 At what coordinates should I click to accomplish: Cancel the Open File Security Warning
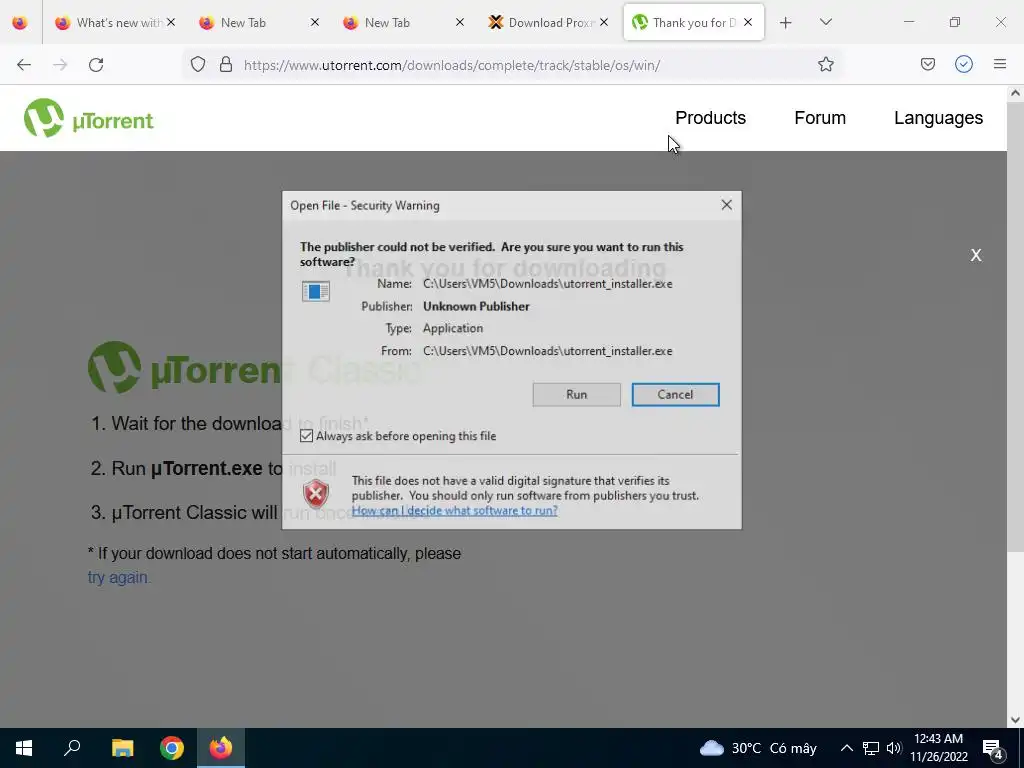pyautogui.click(x=675, y=394)
